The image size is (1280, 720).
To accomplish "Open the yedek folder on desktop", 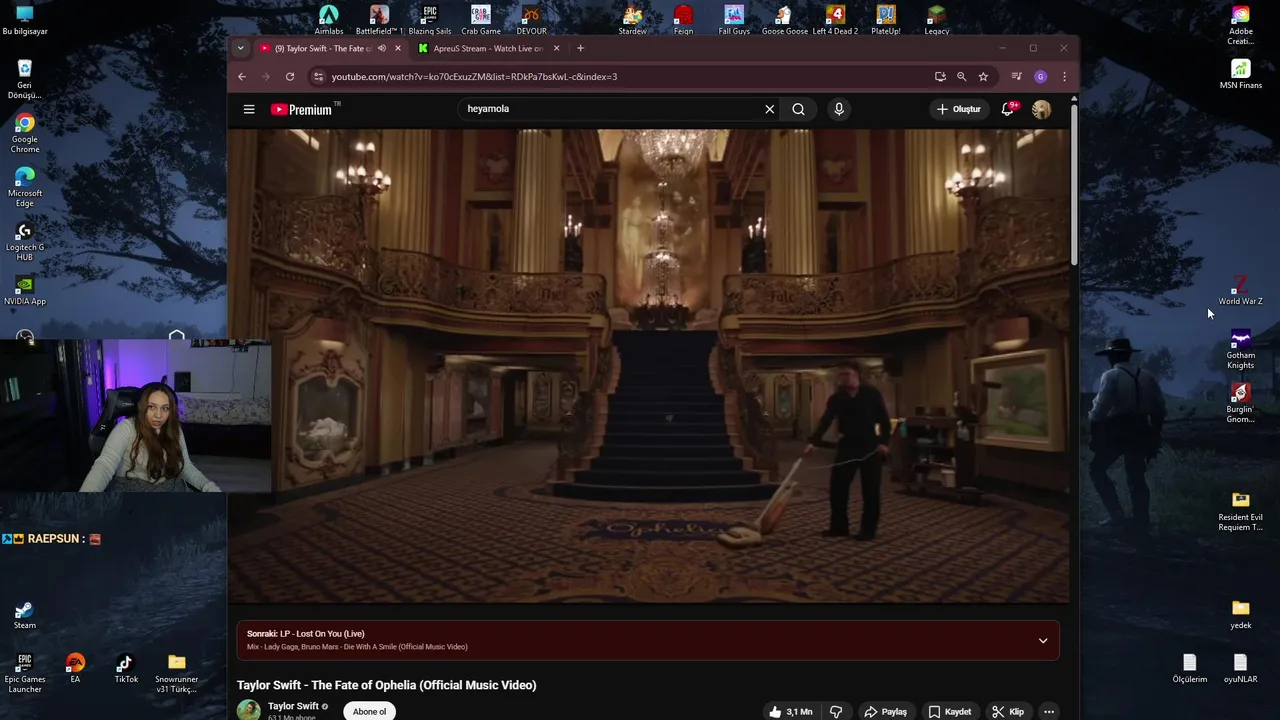I will [1241, 615].
